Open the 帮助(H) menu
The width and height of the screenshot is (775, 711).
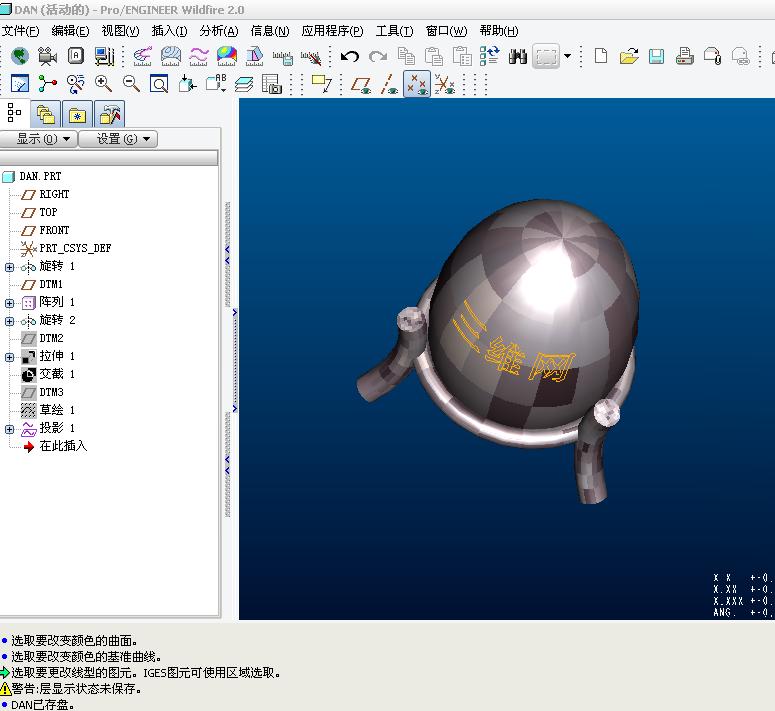point(499,31)
